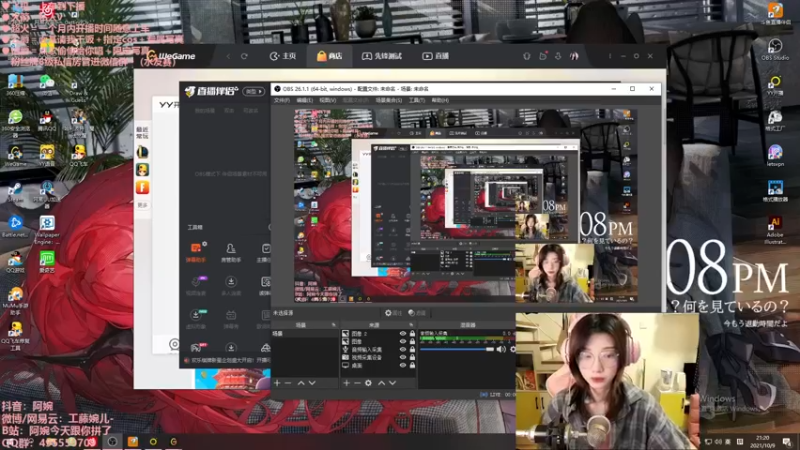Mute the audio input capture speaker icon
The width and height of the screenshot is (800, 450).
501,349
